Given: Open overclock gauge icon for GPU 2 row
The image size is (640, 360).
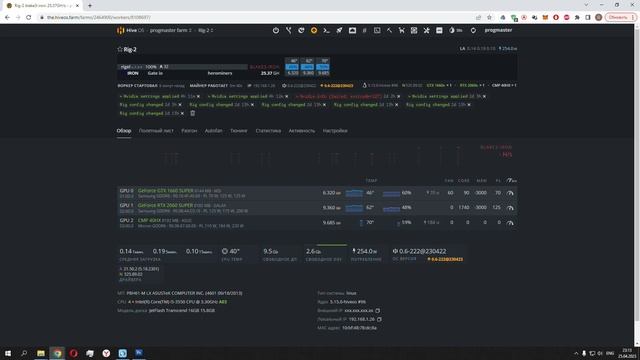Looking at the screenshot, I should point(510,223).
